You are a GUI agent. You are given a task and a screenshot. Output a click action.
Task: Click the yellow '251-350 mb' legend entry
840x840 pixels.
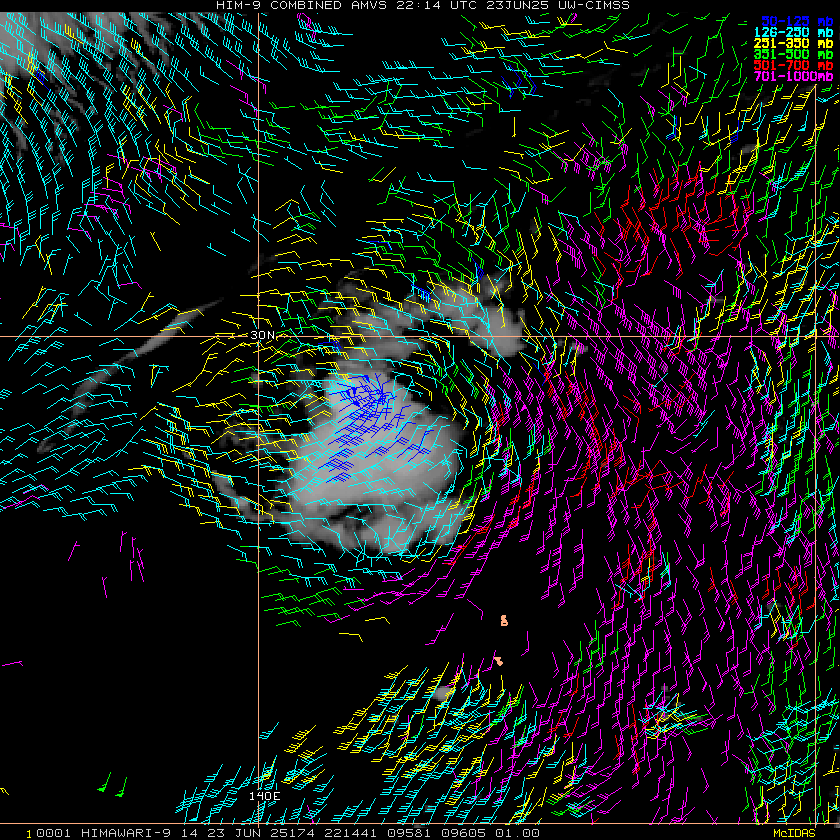pos(793,43)
